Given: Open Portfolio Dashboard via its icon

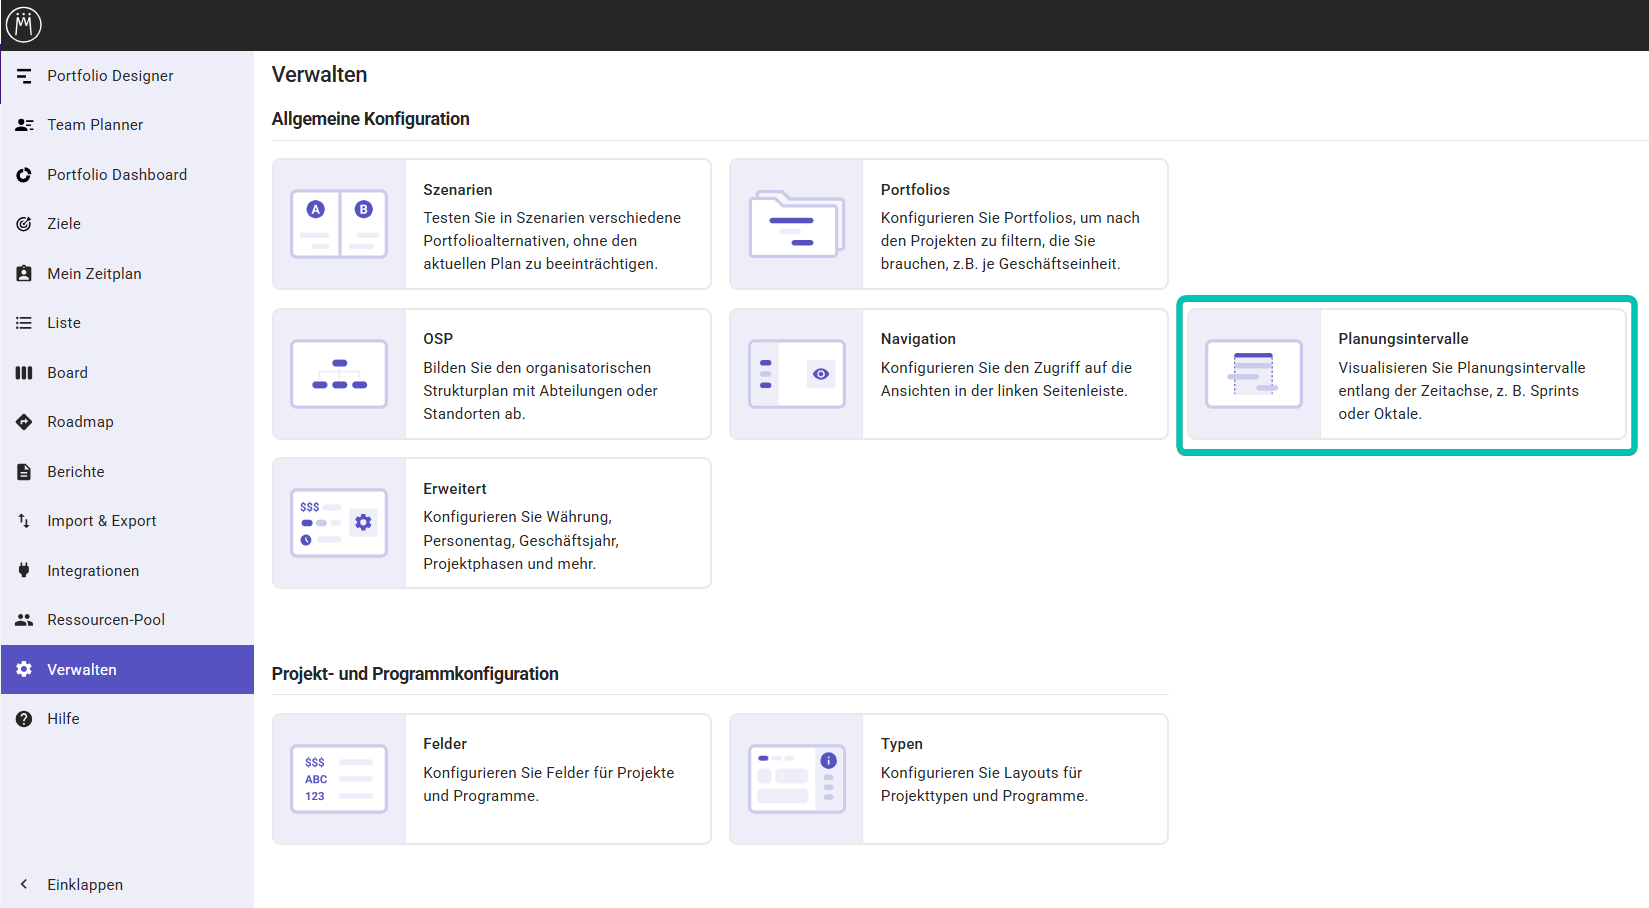Looking at the screenshot, I should (24, 175).
